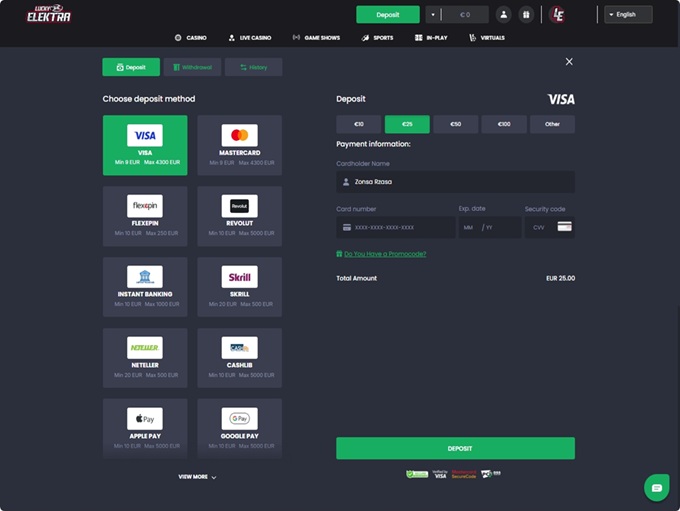Click the Lucky Elektra logo
This screenshot has height=511, width=680.
[x=48, y=13]
